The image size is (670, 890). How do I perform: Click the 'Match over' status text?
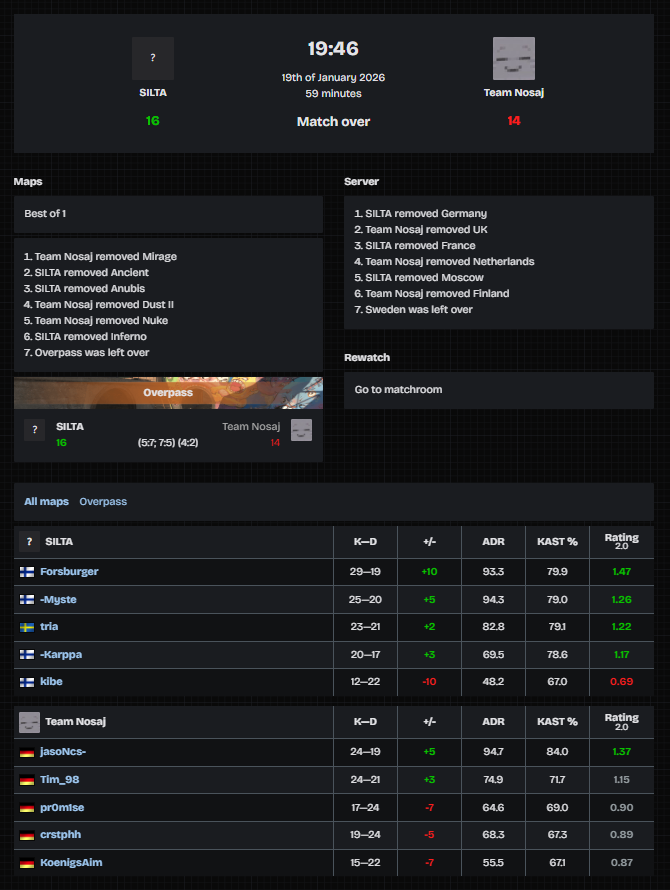333,121
